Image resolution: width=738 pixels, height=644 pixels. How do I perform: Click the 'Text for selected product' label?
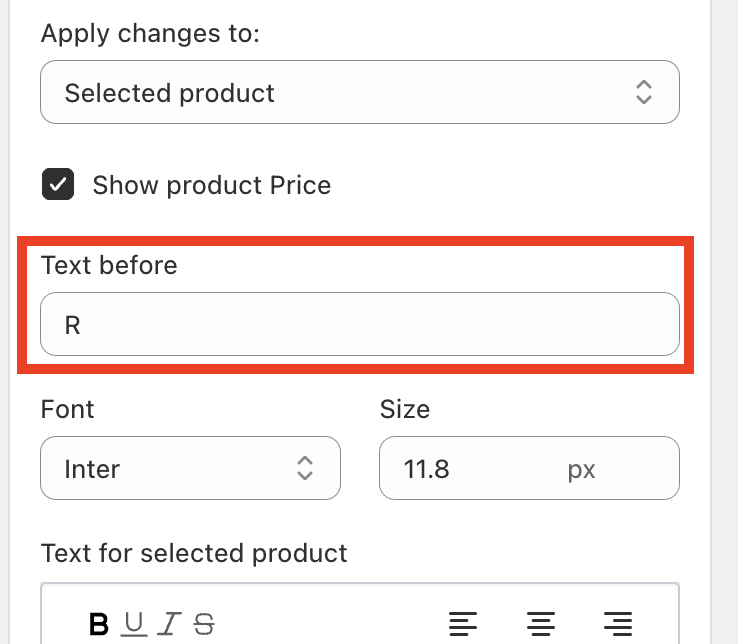194,553
